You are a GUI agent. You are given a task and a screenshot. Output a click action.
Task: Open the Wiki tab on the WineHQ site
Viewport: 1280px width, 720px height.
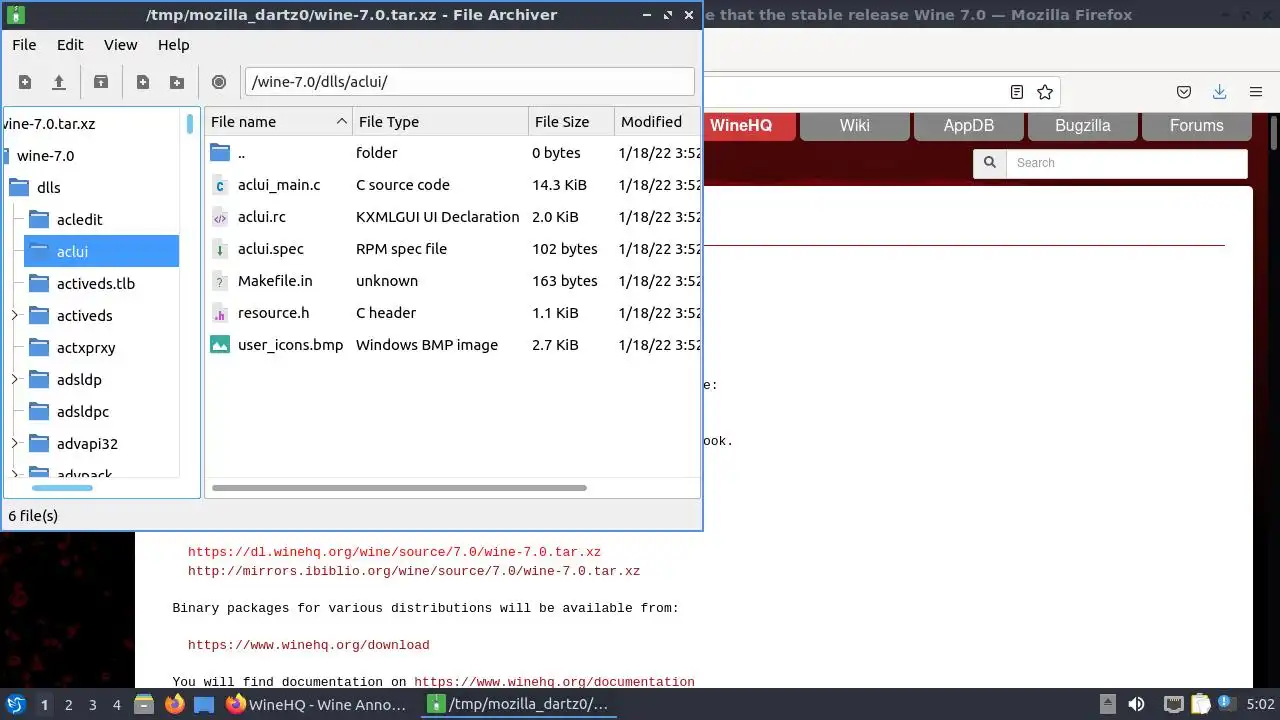(854, 126)
